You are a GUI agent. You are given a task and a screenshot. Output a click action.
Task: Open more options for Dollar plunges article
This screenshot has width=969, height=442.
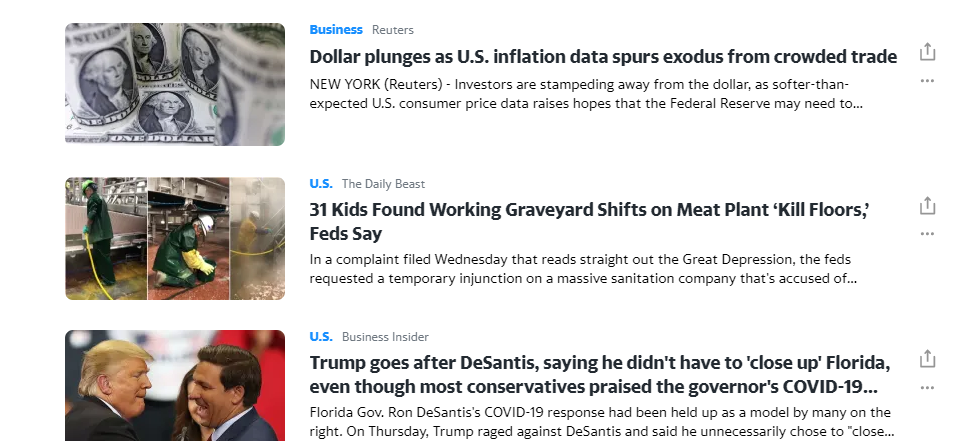coord(927,81)
